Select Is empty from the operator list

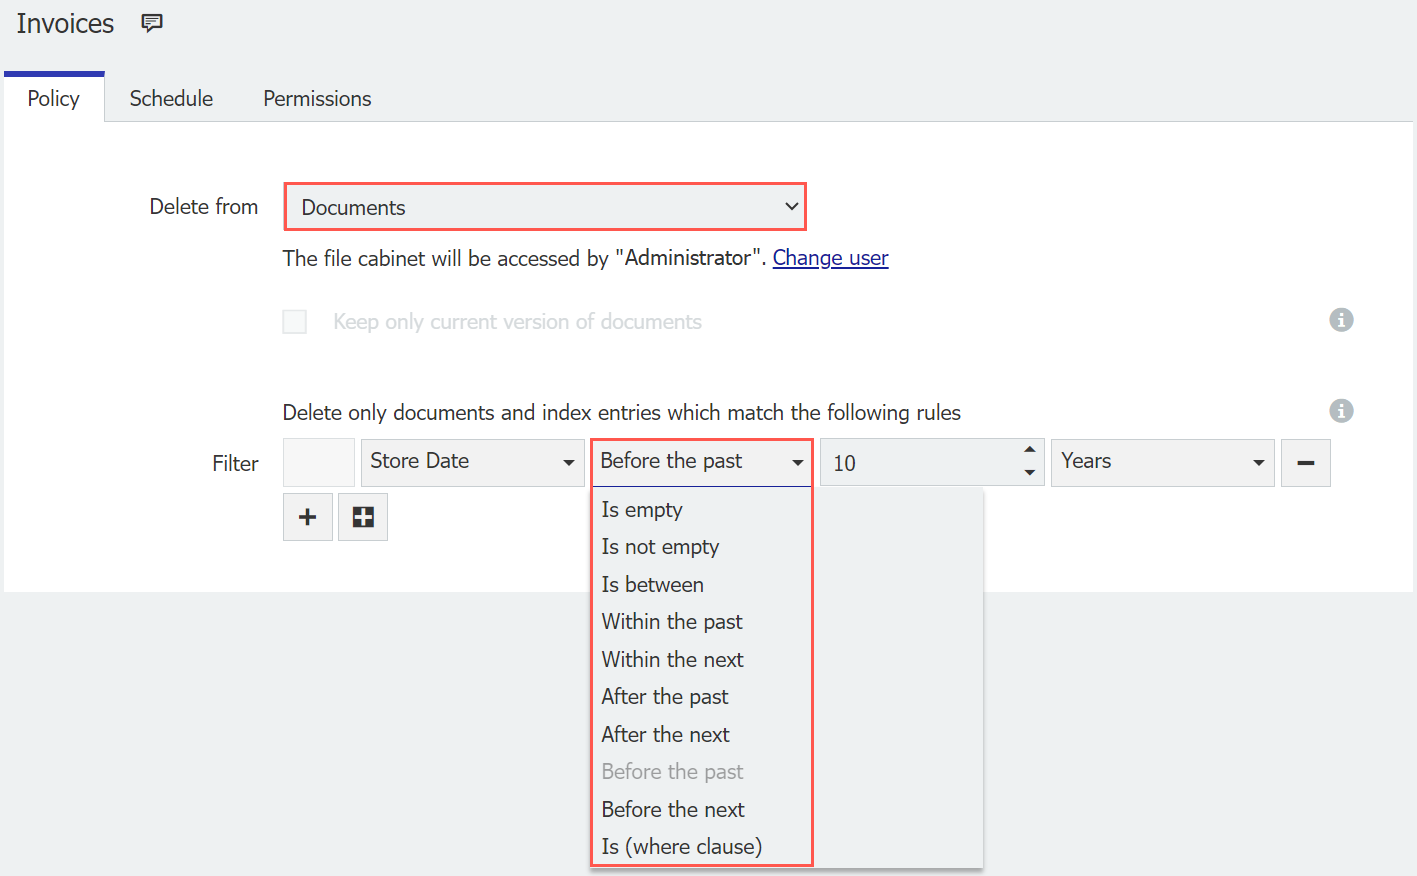coord(641,509)
